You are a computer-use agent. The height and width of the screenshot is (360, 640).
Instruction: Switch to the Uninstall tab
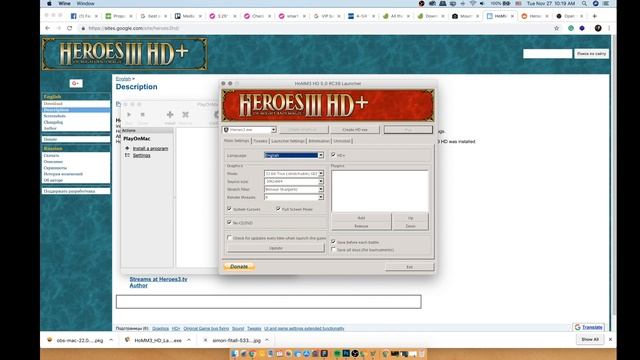[x=342, y=141]
